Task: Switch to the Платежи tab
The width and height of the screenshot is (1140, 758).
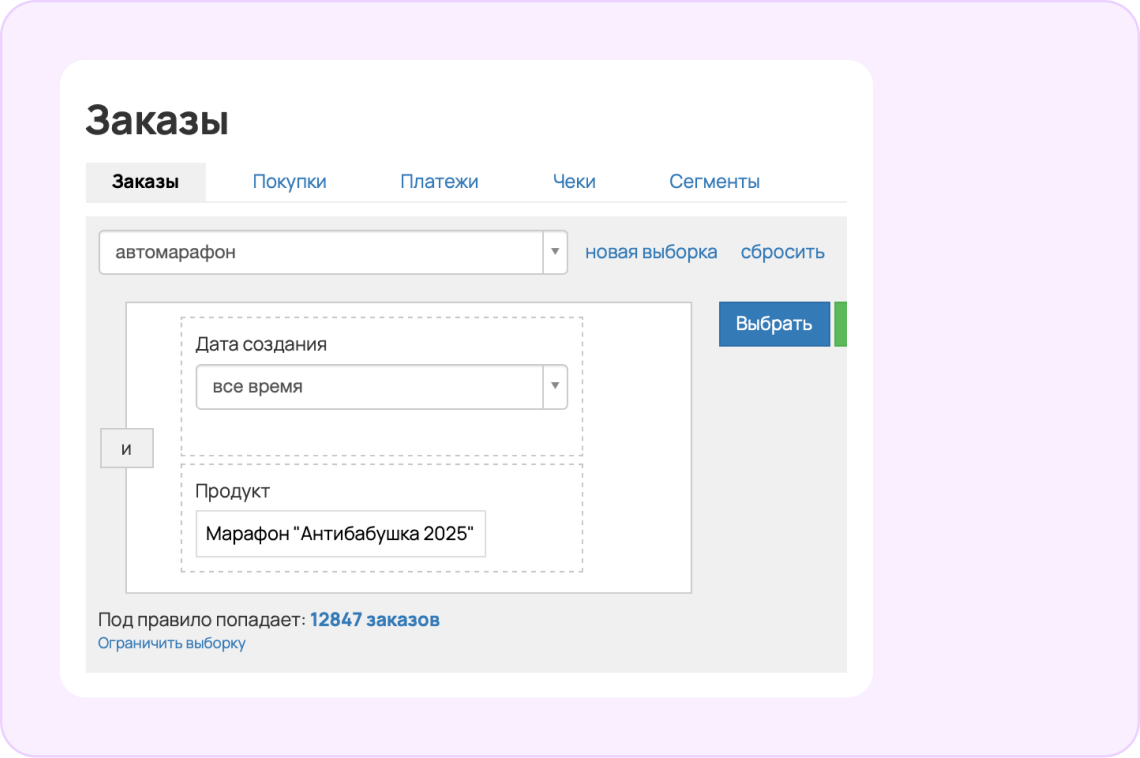Action: coord(439,181)
